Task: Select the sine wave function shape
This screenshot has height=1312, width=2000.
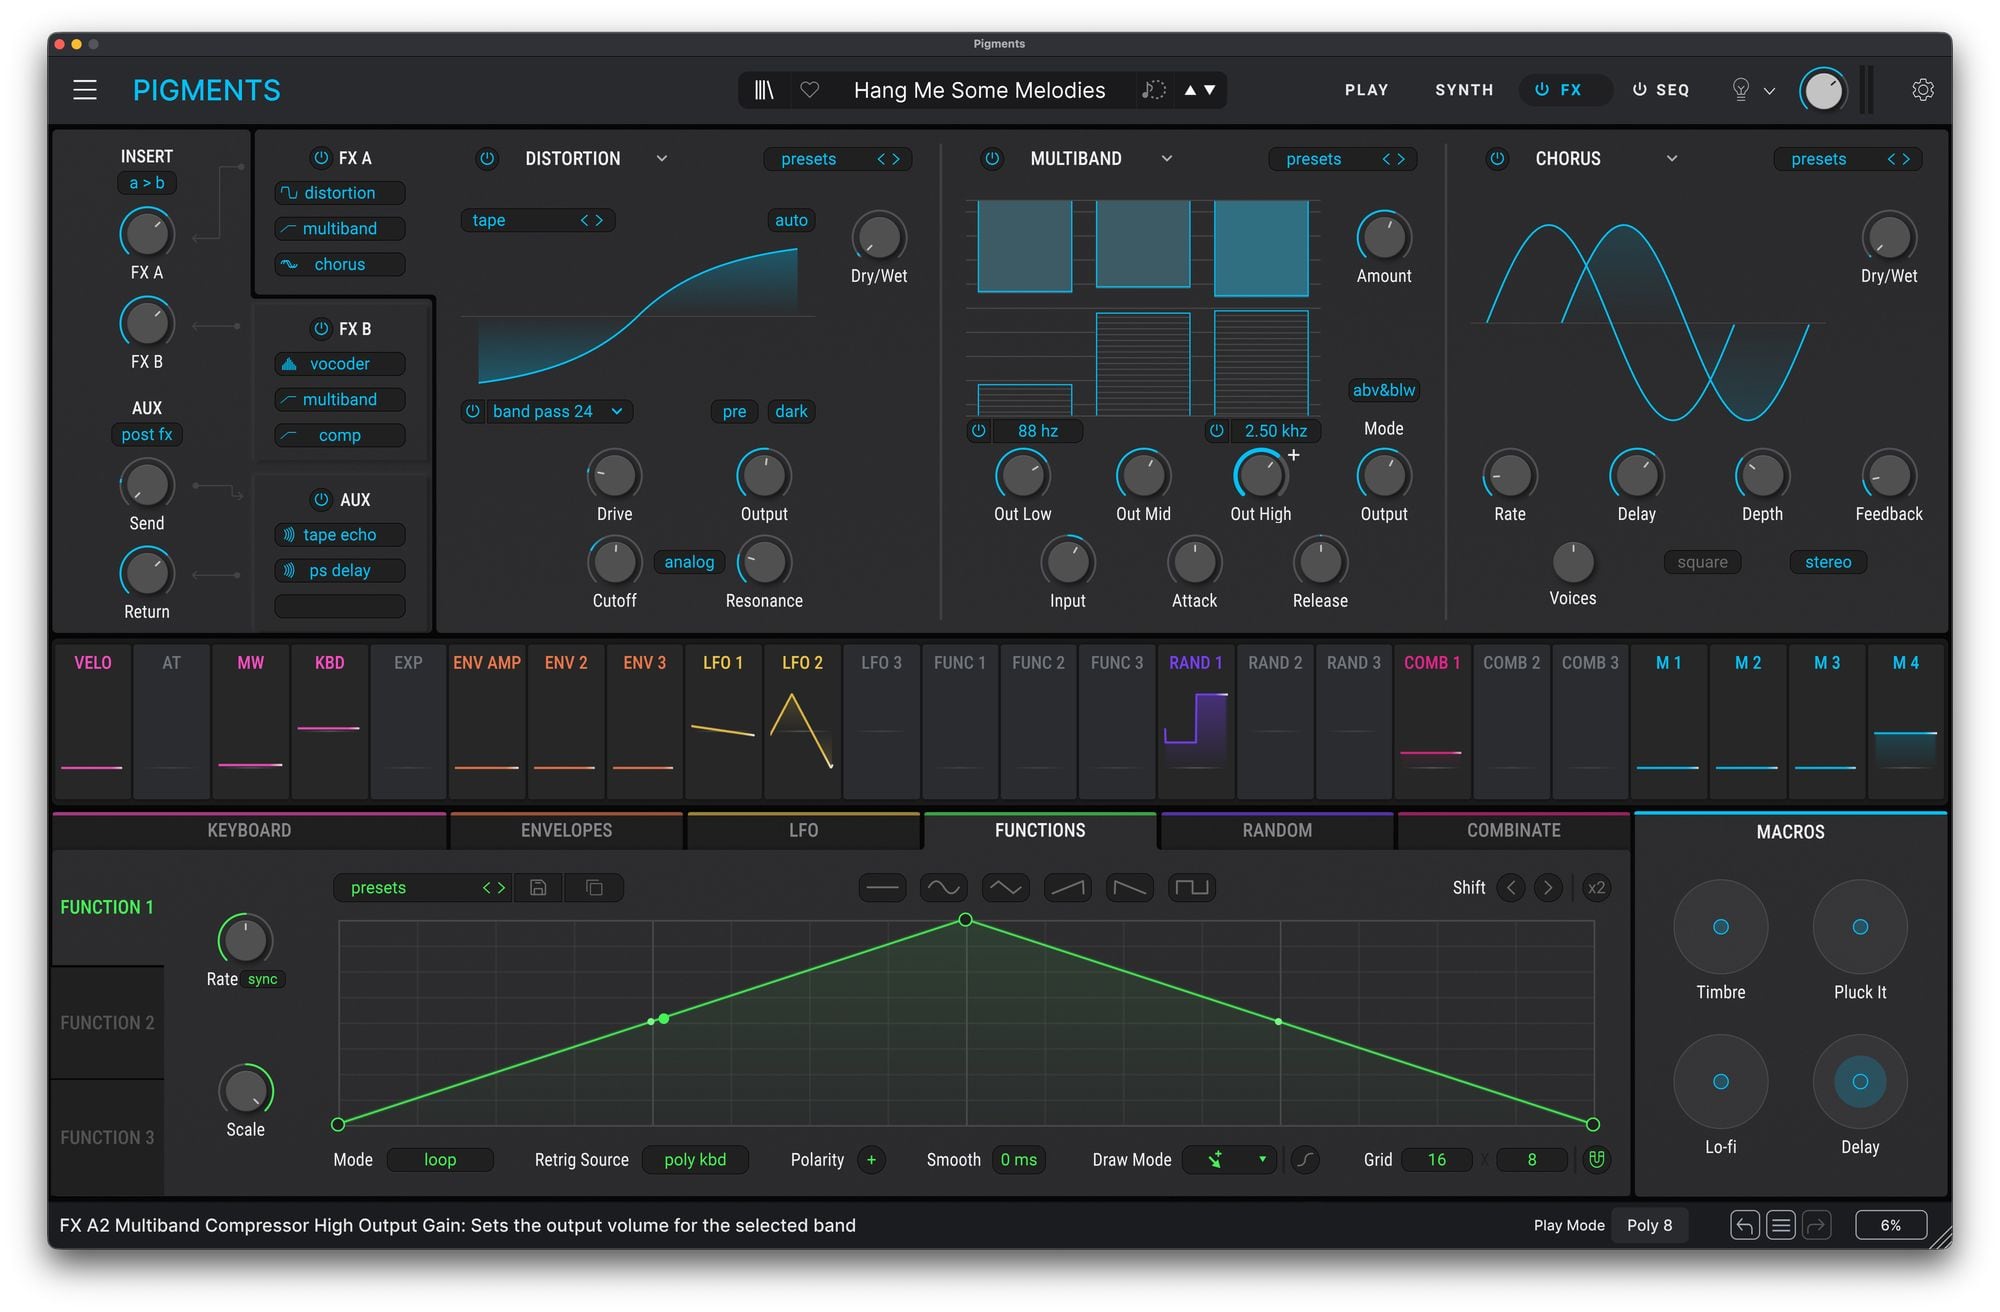Action: [x=943, y=887]
